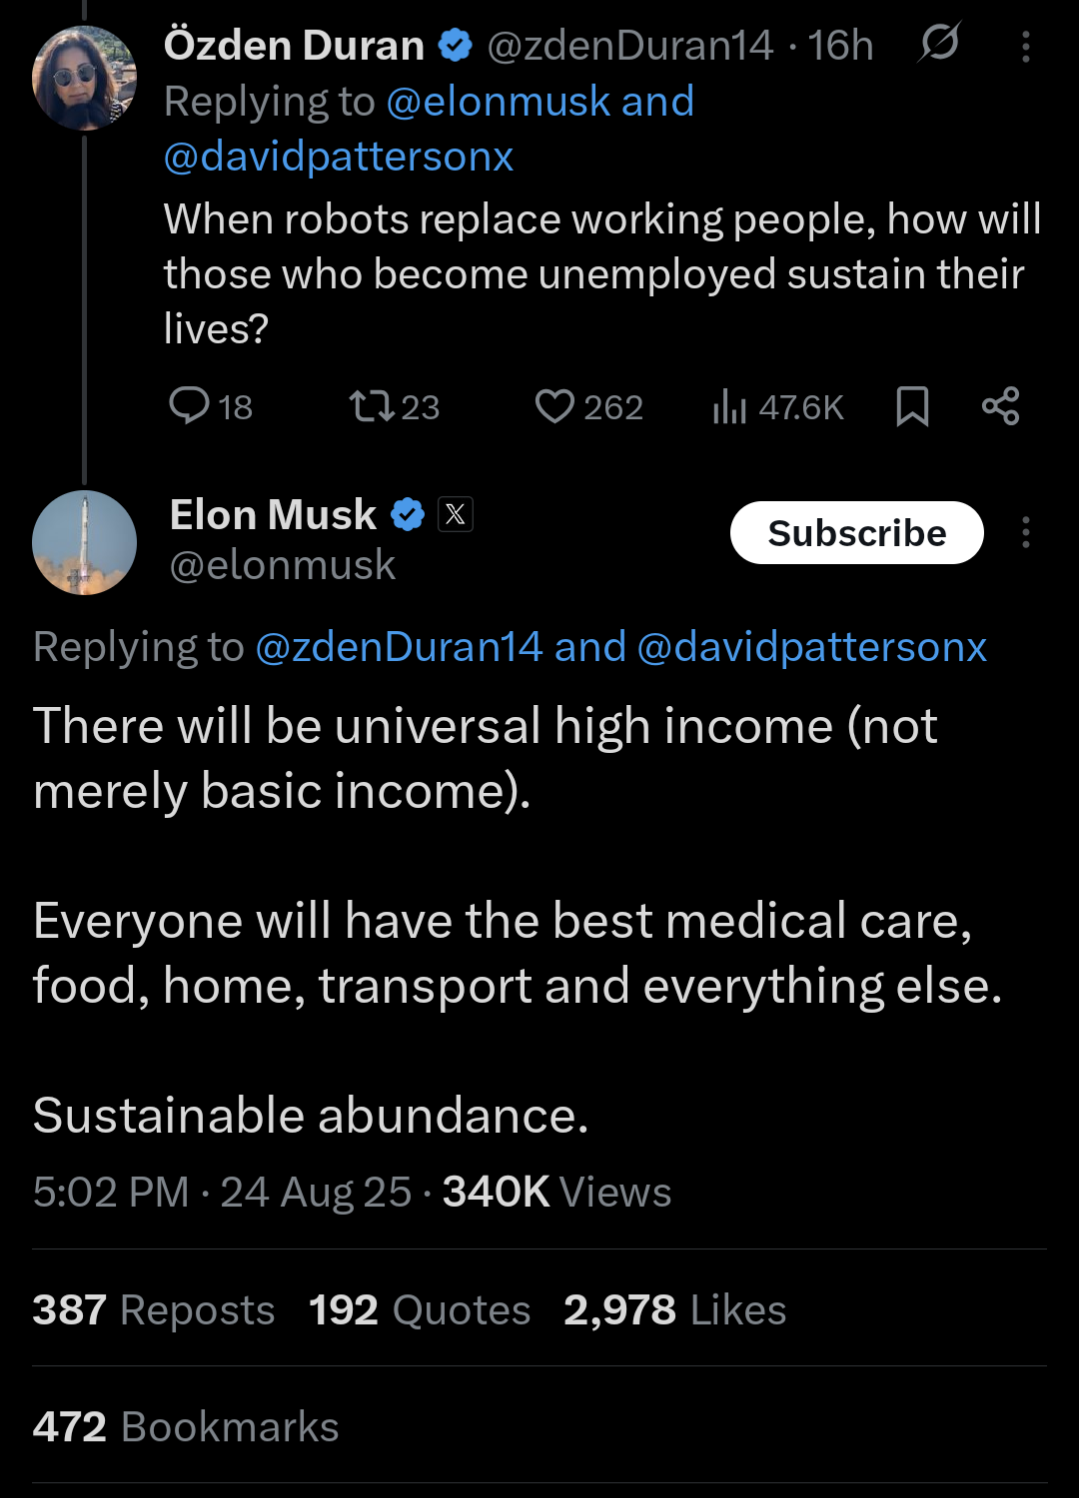Image resolution: width=1079 pixels, height=1498 pixels.
Task: Open Özden Duran's profile picture
Action: [x=84, y=79]
